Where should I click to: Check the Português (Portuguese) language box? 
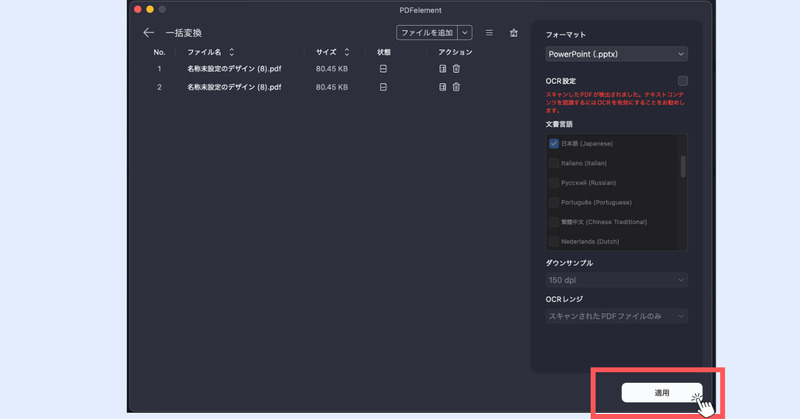[x=554, y=203]
